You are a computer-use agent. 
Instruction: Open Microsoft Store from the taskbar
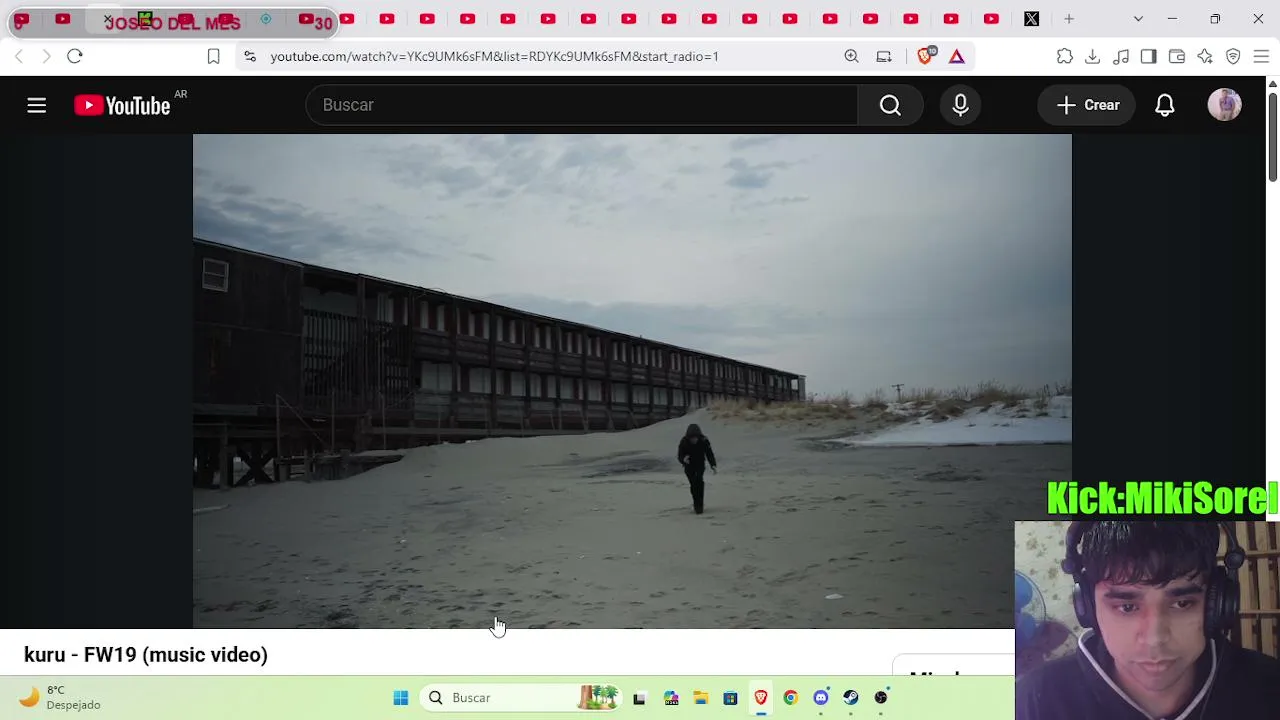coord(731,698)
